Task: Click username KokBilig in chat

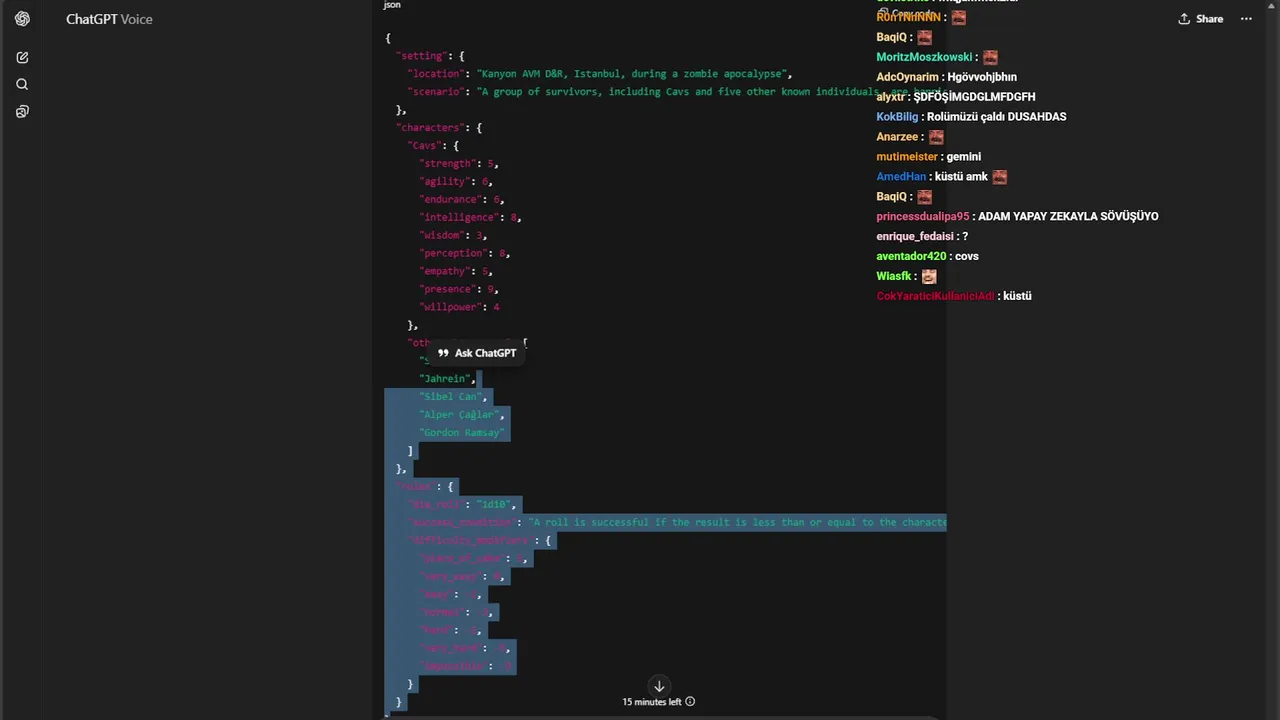Action: (897, 117)
